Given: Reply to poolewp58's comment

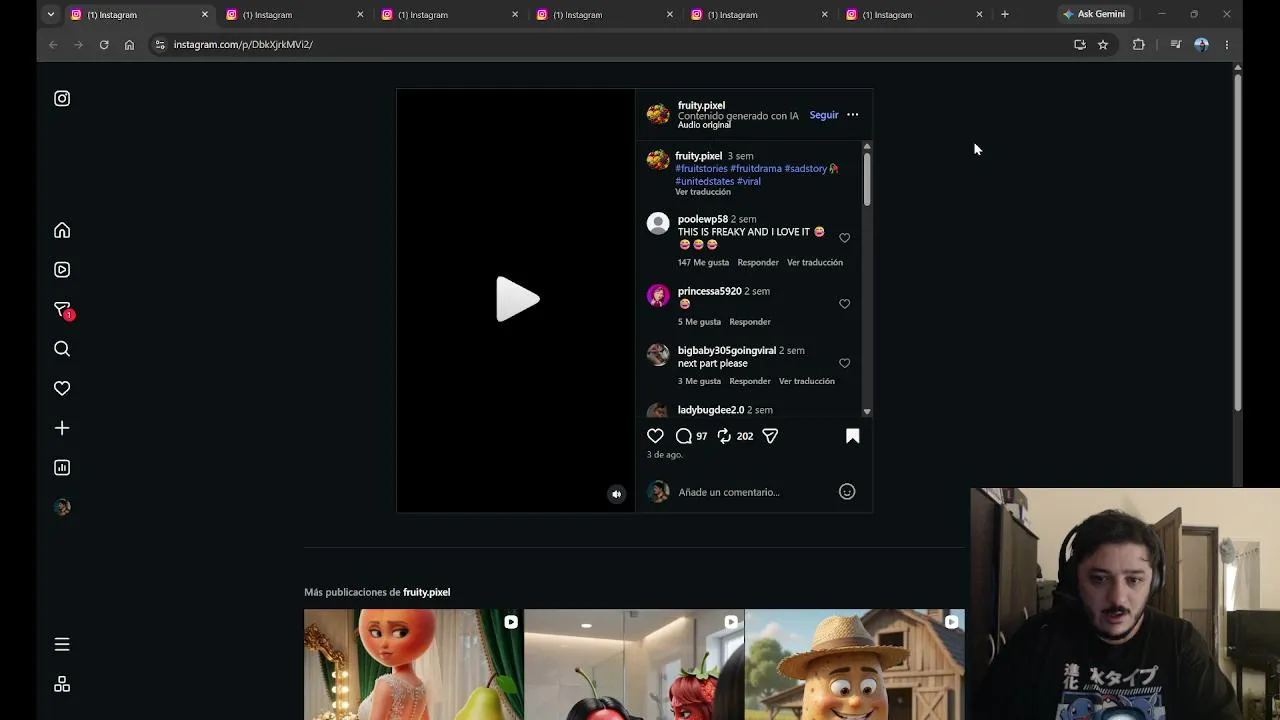Looking at the screenshot, I should click(758, 263).
